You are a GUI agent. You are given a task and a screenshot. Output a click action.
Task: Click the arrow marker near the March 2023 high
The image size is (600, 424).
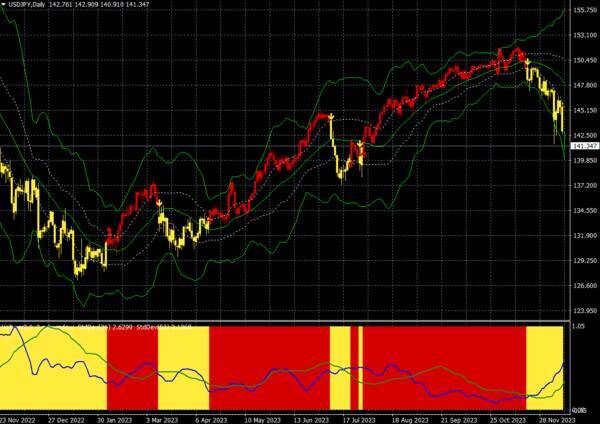(160, 202)
